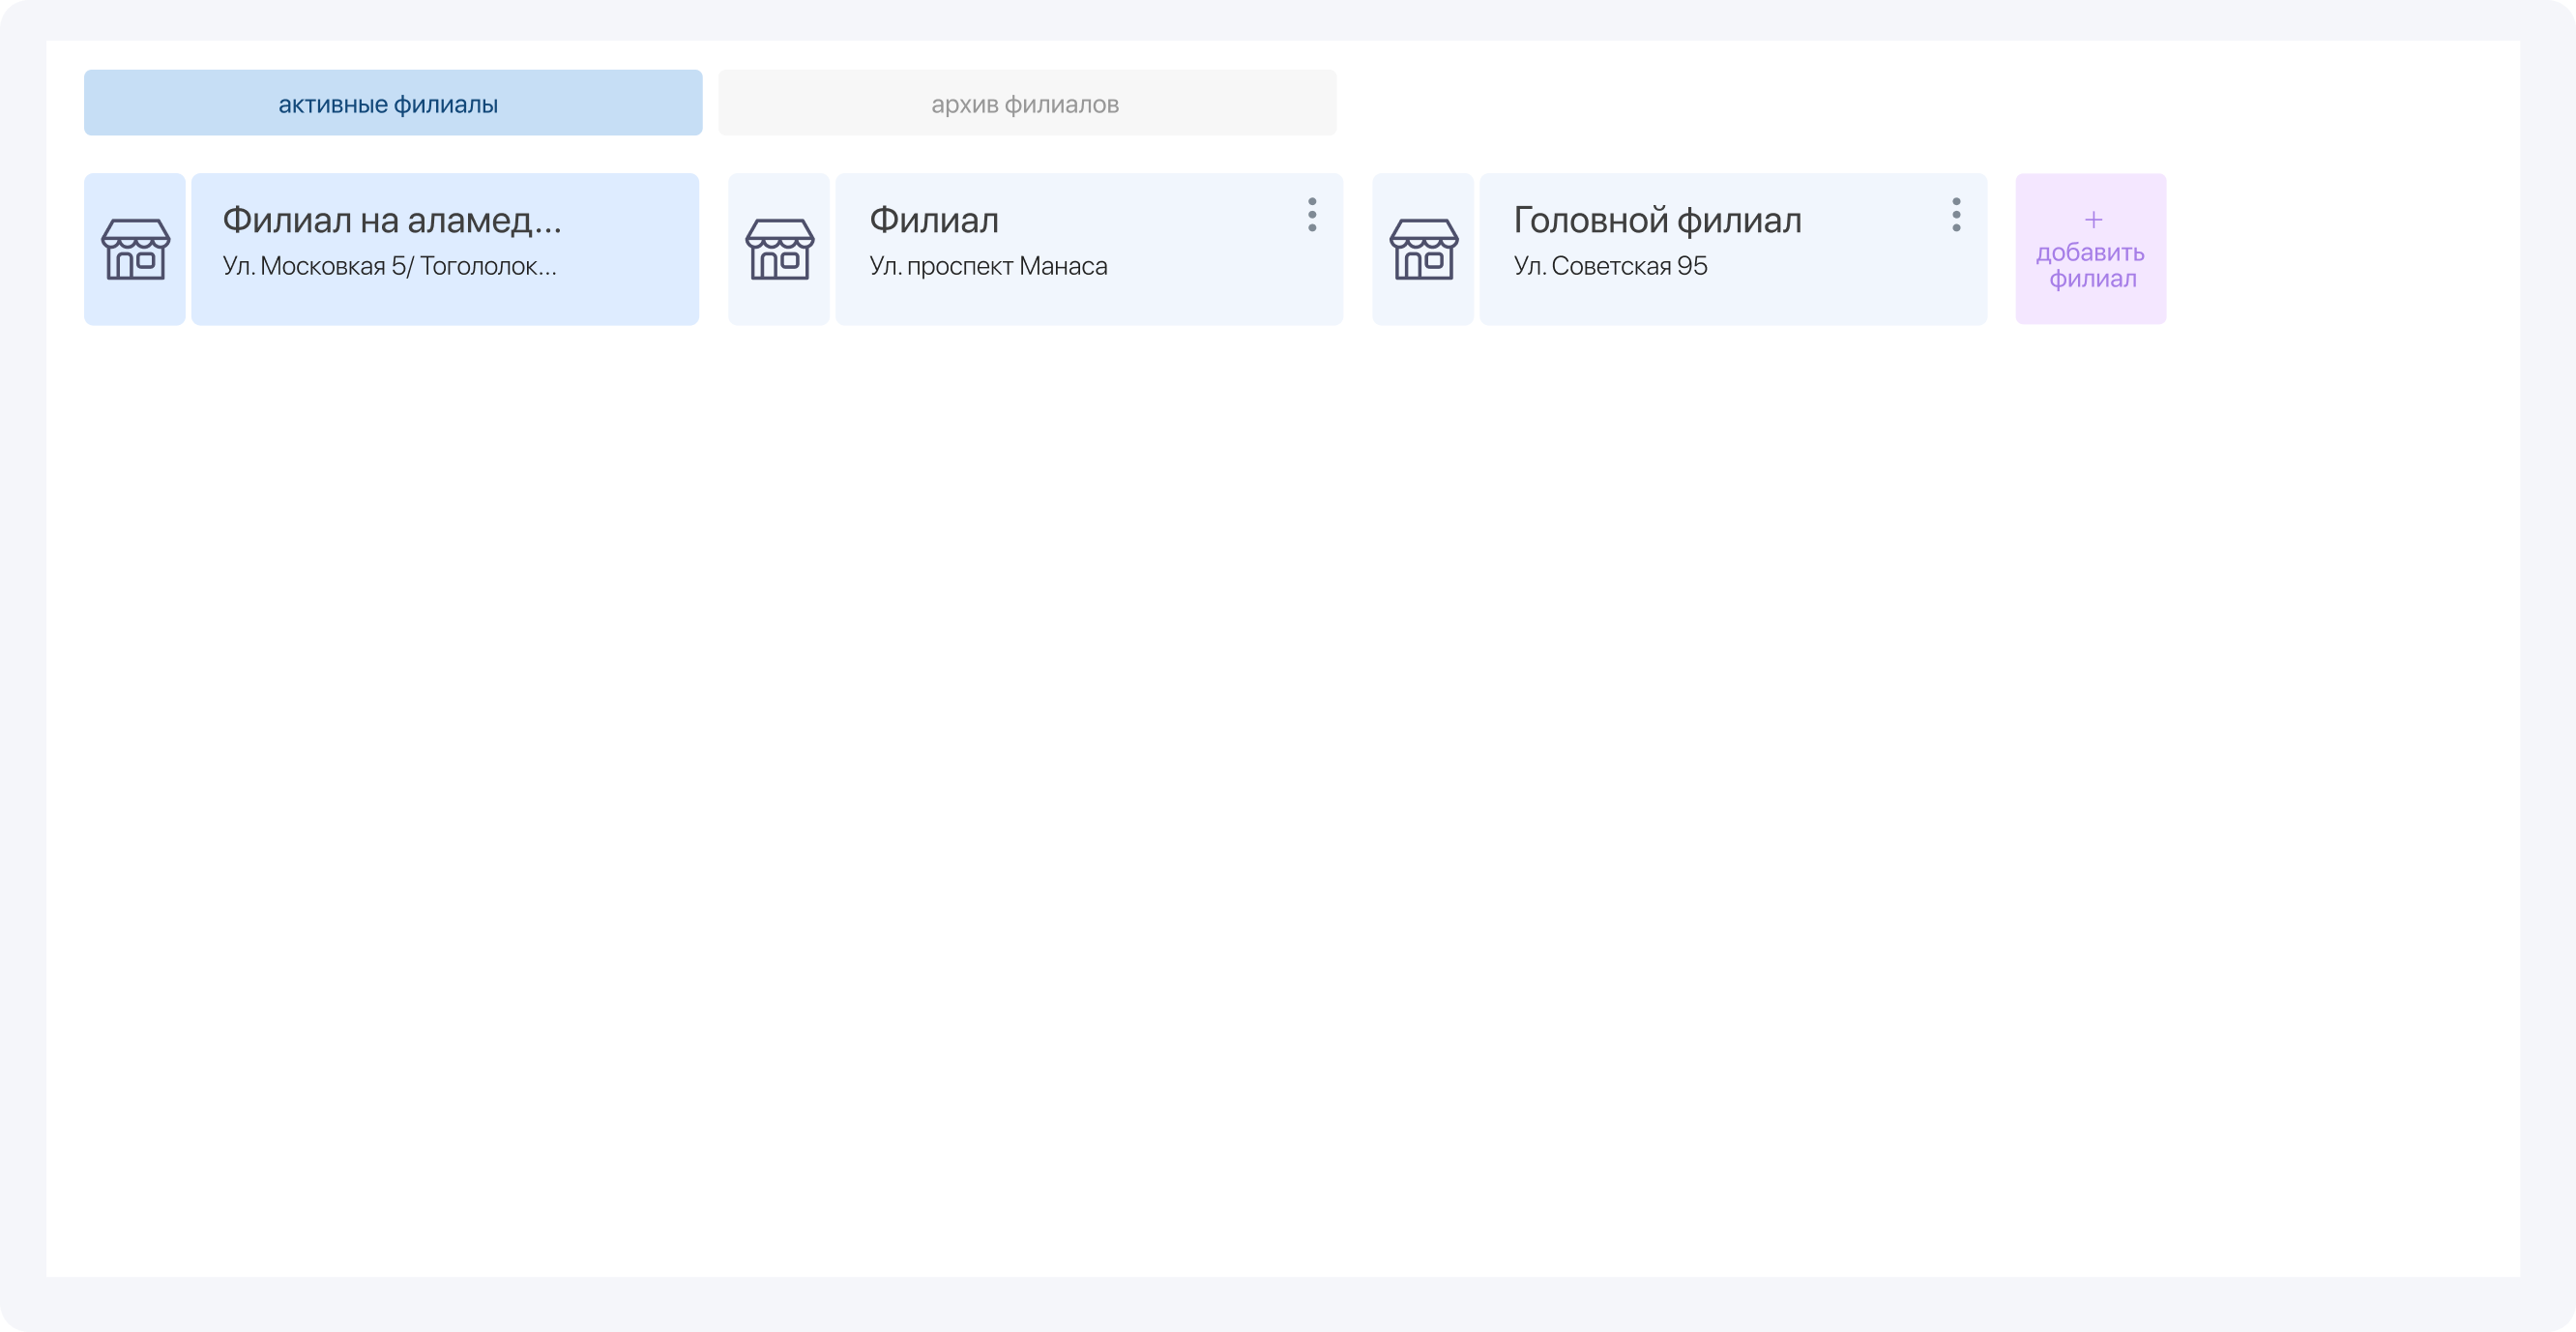Switch to the активные филиалы tab
The image size is (2576, 1332).
pyautogui.click(x=393, y=103)
